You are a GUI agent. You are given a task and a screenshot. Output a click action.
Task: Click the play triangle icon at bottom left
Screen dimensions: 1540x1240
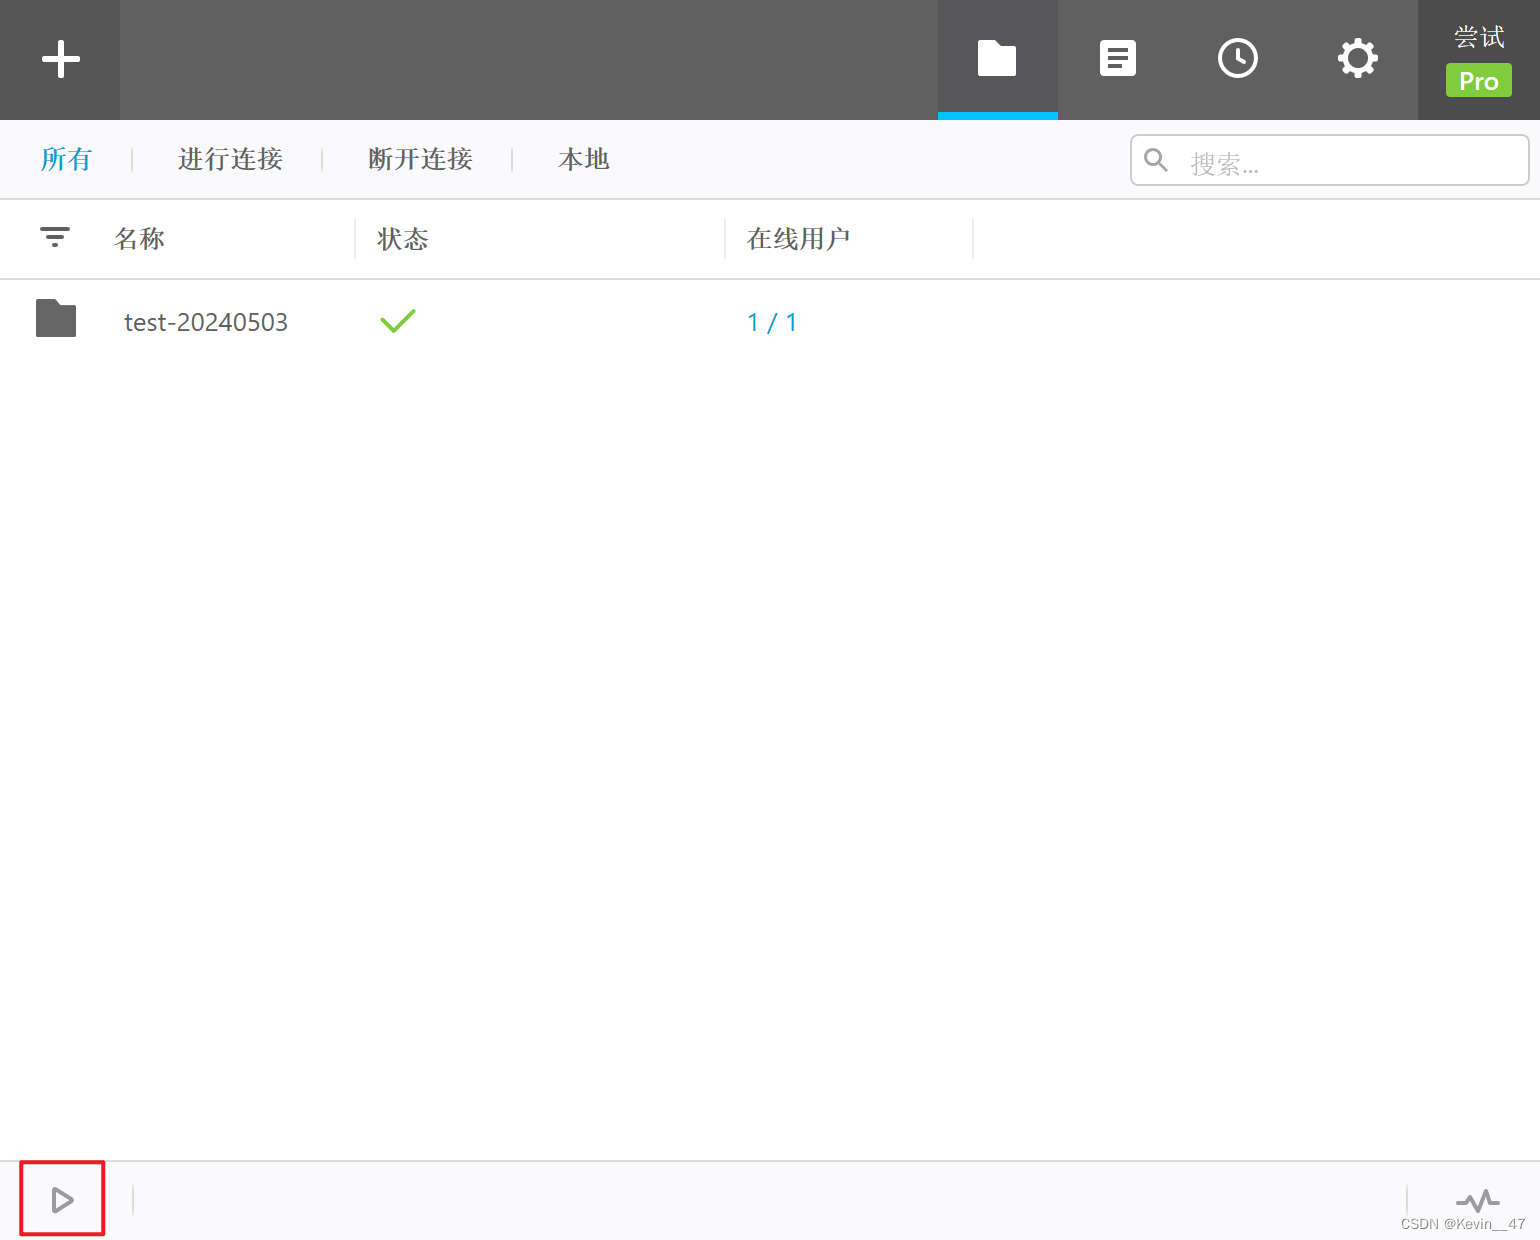tap(62, 1199)
